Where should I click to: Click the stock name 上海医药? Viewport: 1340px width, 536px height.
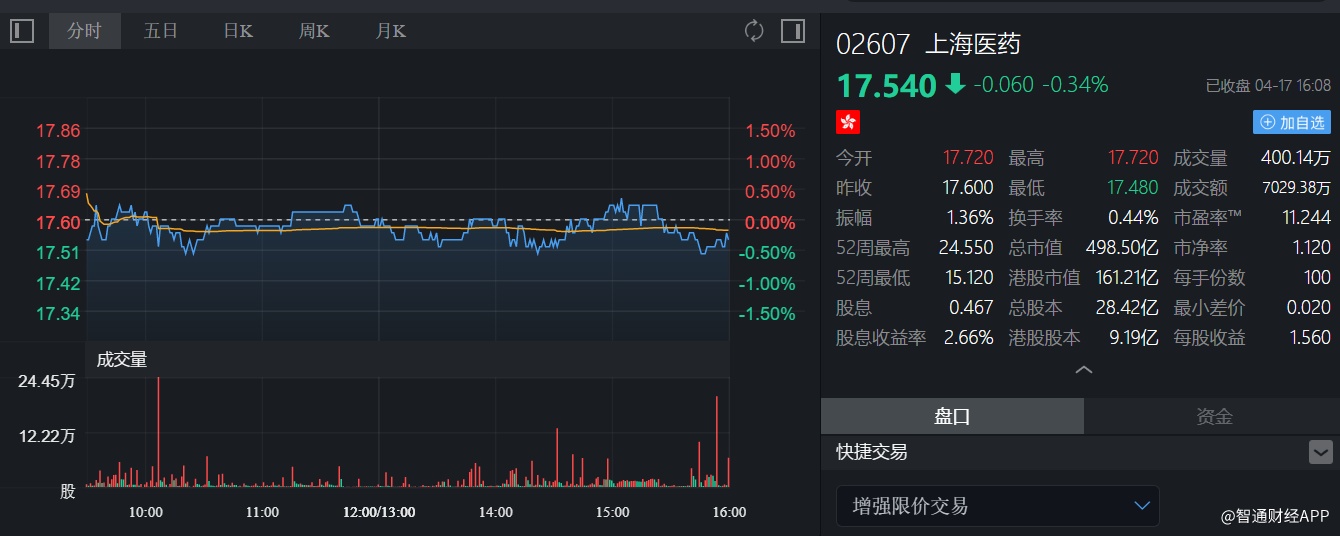click(972, 44)
